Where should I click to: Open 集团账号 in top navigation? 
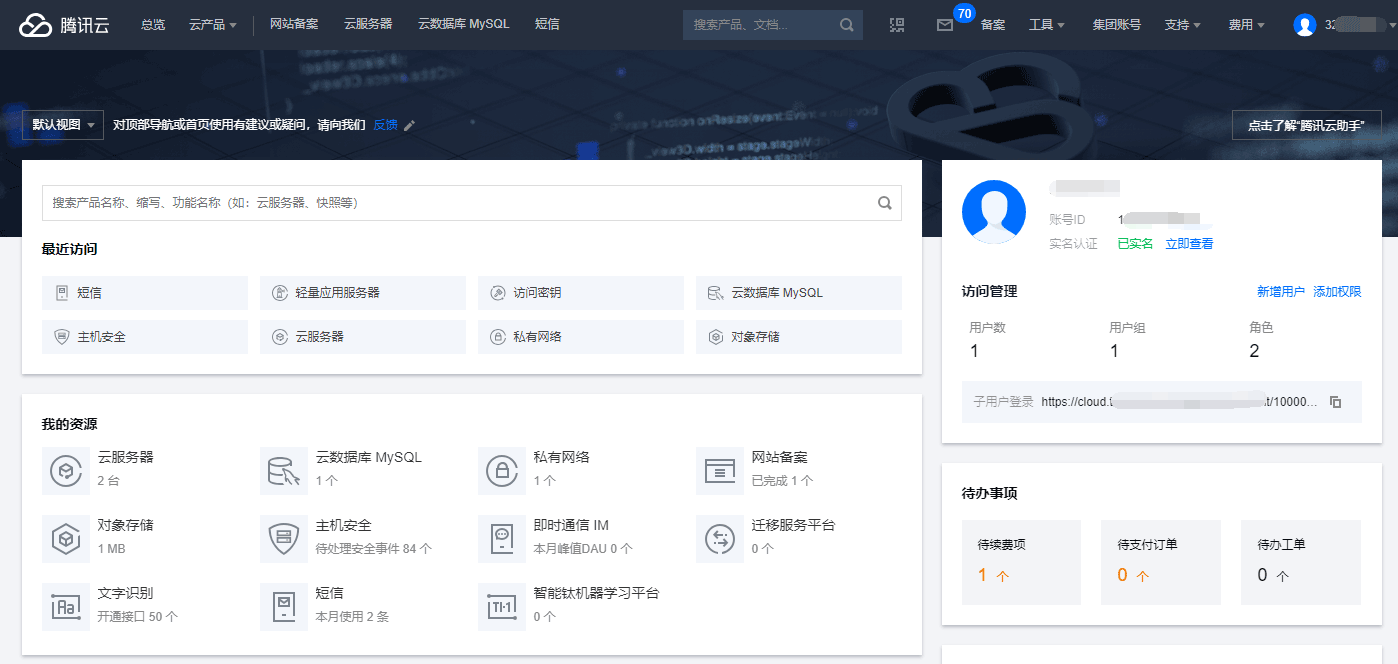pyautogui.click(x=1116, y=25)
